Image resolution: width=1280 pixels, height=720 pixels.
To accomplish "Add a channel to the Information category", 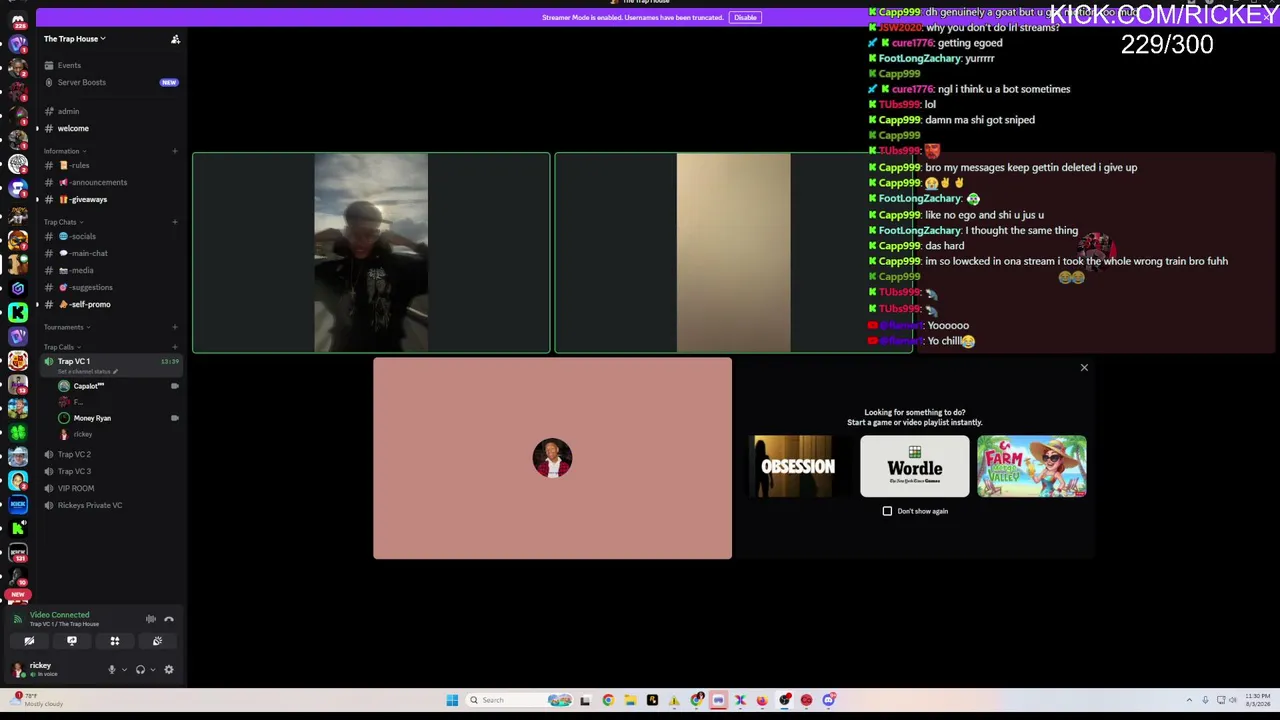I will pos(175,151).
